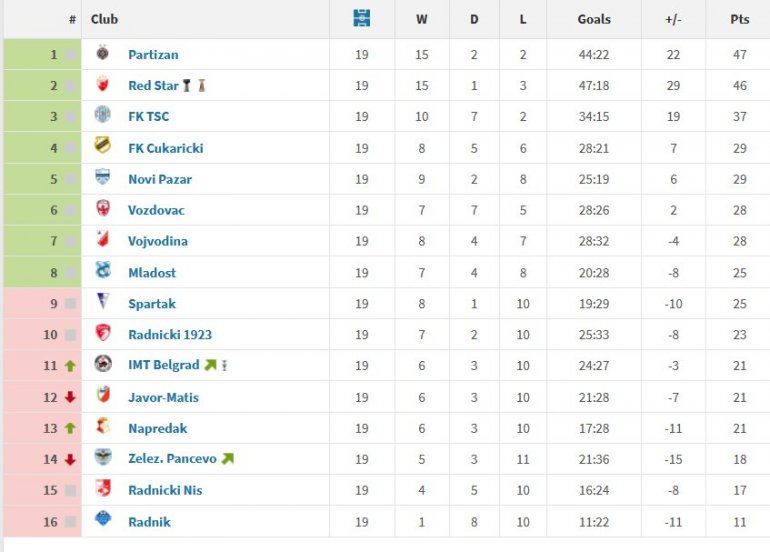
Task: Click the trophy icon next to Red Star
Action: [x=187, y=85]
